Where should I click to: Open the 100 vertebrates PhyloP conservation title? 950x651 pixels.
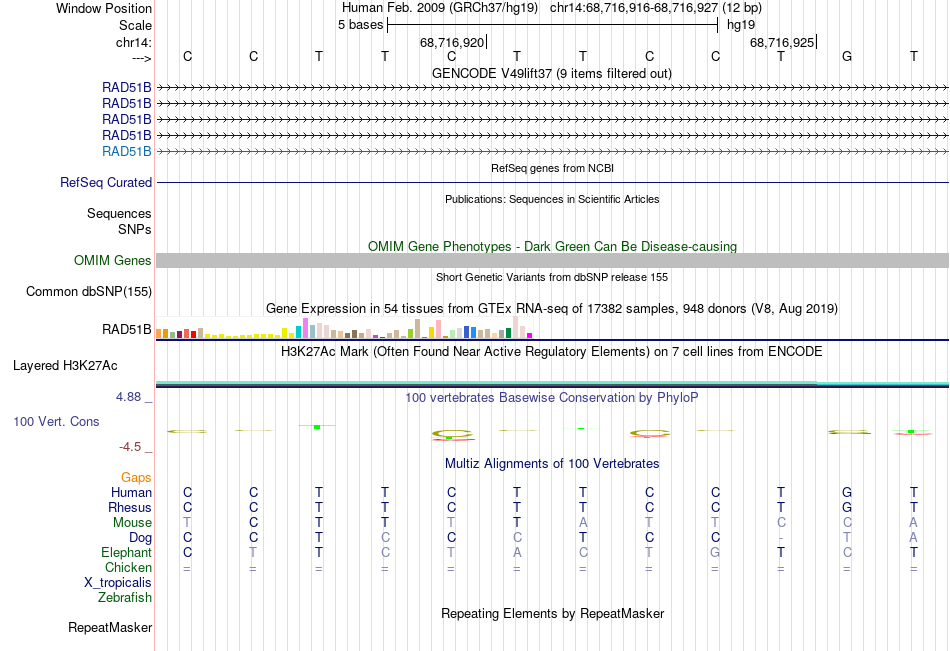(x=552, y=398)
